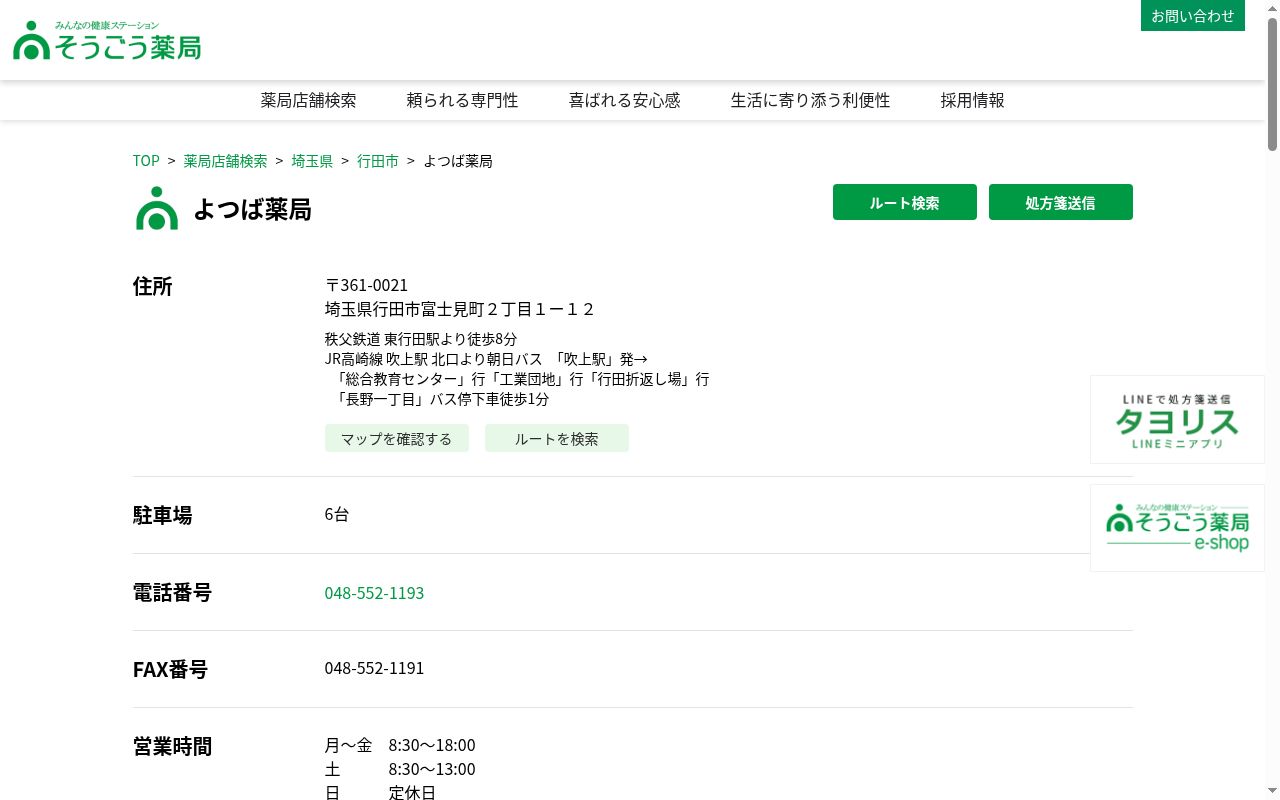Click the green ルート検索 button
Image resolution: width=1280 pixels, height=800 pixels.
(905, 202)
